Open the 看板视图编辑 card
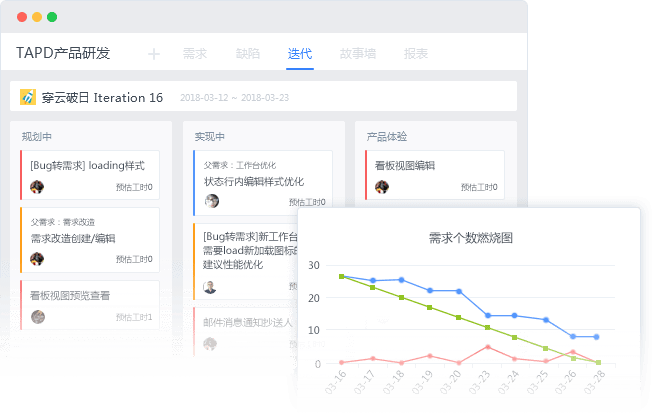Viewport: 652px width, 413px height. click(x=435, y=175)
